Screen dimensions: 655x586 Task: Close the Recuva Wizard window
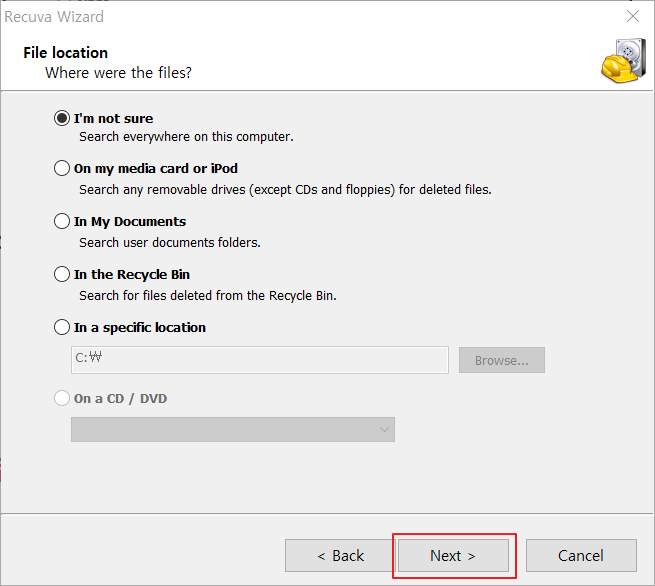point(633,16)
